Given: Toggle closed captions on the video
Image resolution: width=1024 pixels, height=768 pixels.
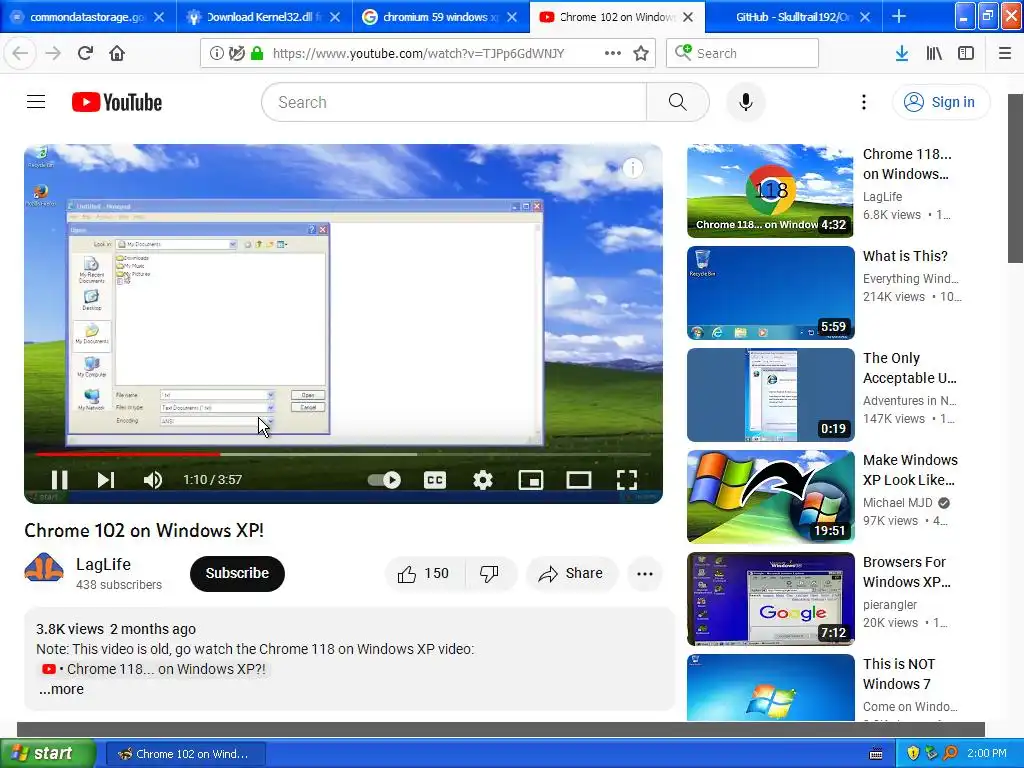Looking at the screenshot, I should (x=435, y=480).
